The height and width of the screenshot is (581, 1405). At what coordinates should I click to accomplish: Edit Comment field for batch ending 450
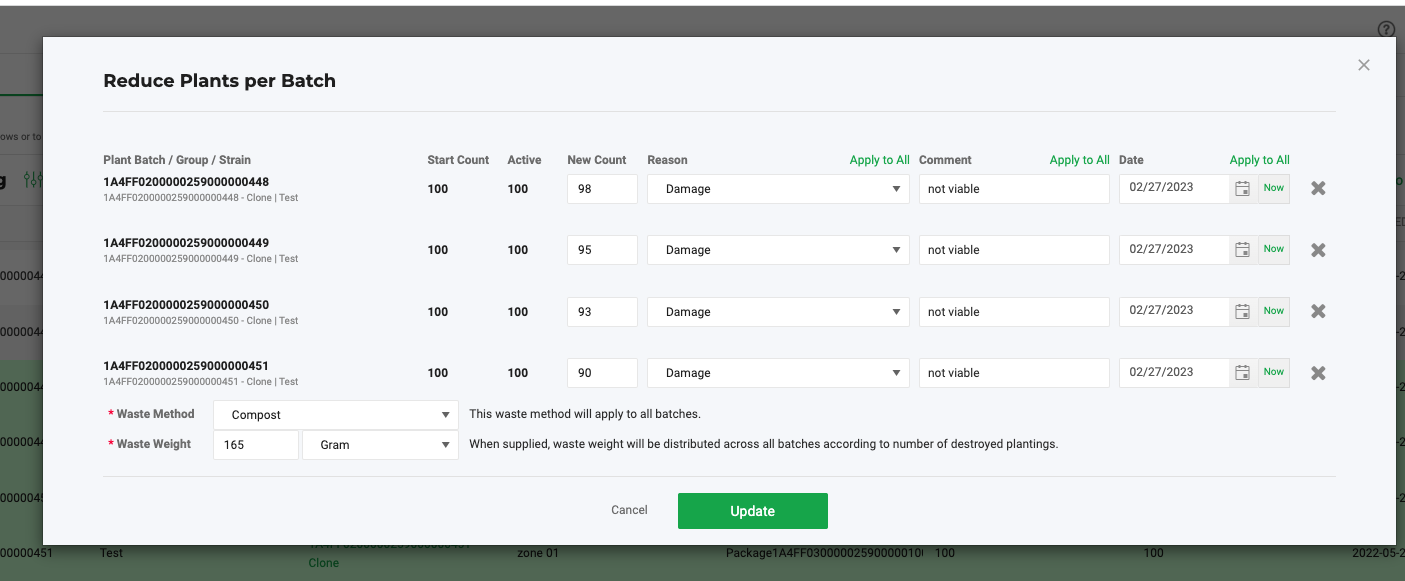pos(1014,312)
